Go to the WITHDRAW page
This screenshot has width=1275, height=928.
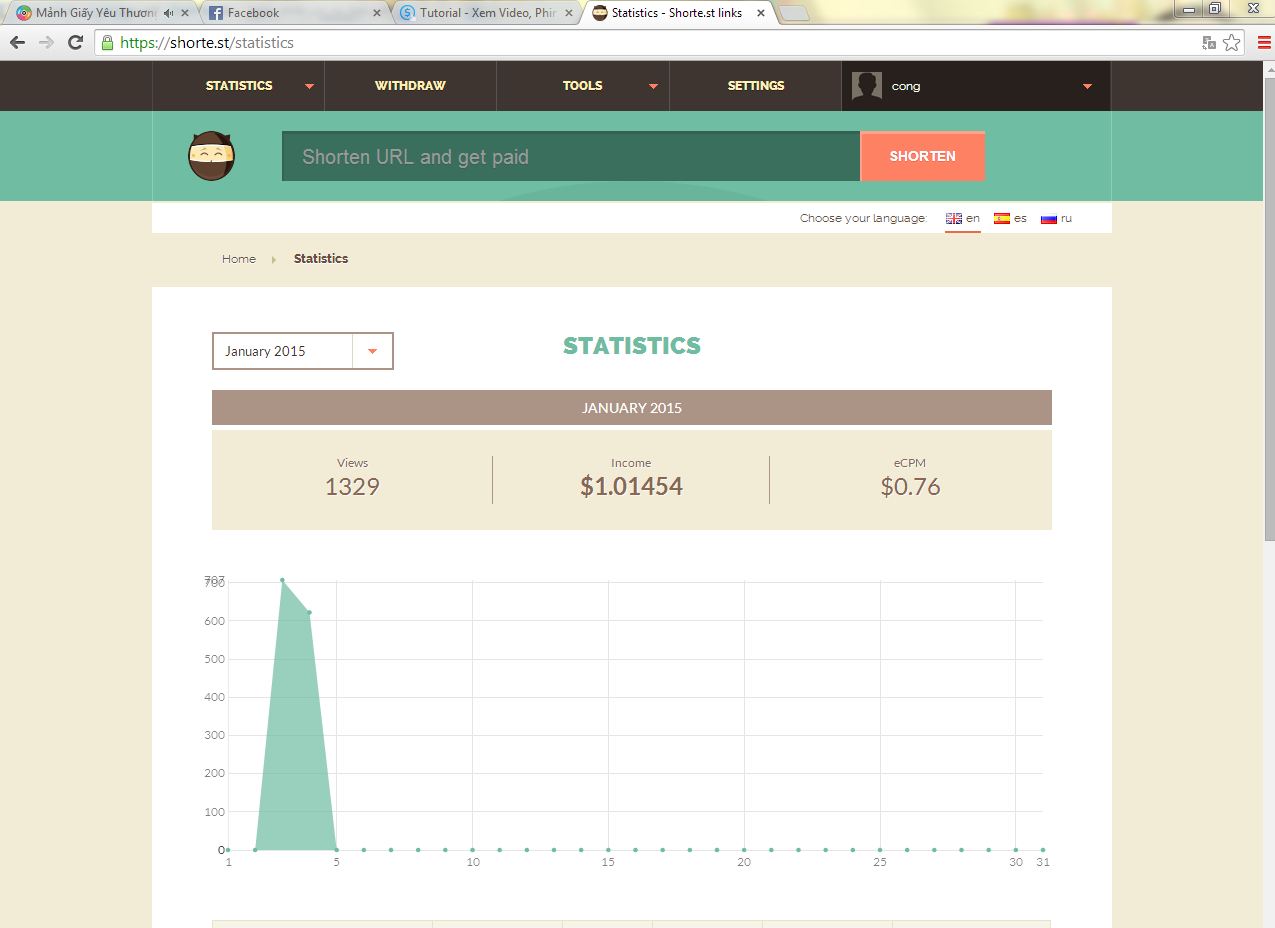(410, 86)
